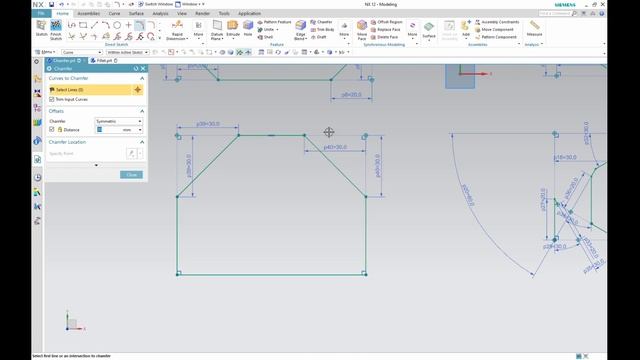Collapse the Chamfer Location section
The height and width of the screenshot is (360, 640).
pyautogui.click(x=142, y=142)
